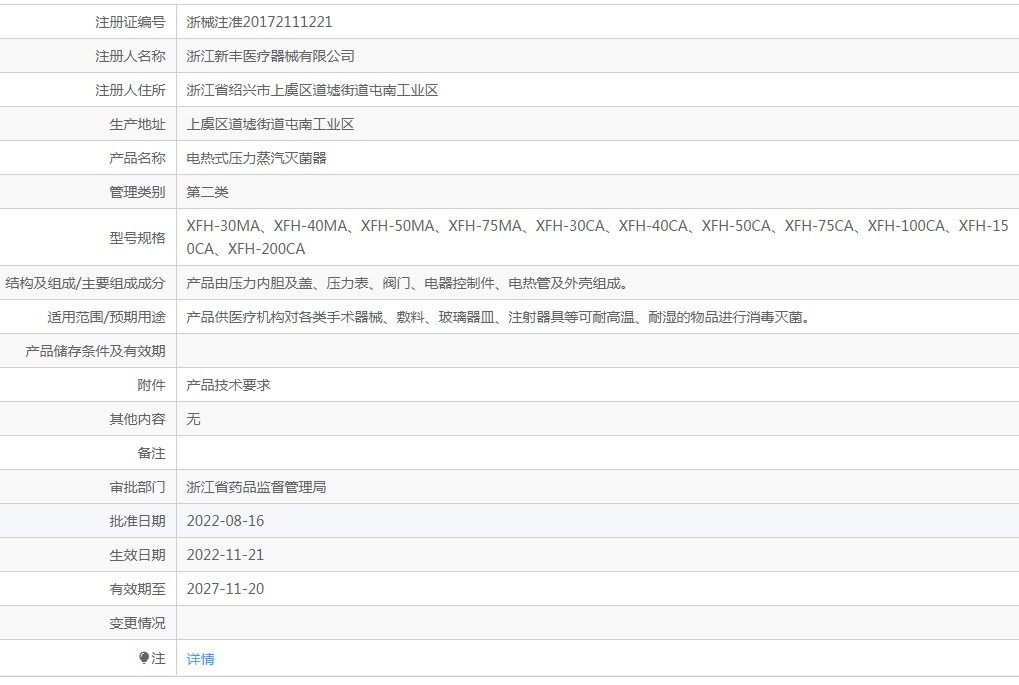
Task: Select approving department 浙江省药品监督管理局
Action: point(256,487)
